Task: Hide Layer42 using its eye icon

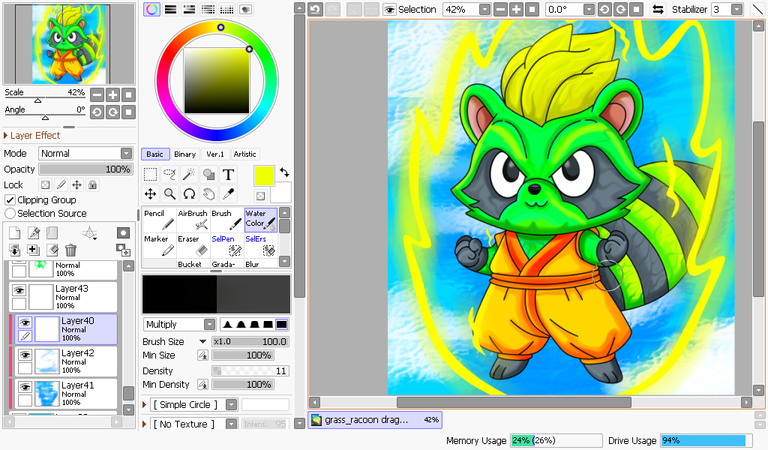Action: [25, 355]
